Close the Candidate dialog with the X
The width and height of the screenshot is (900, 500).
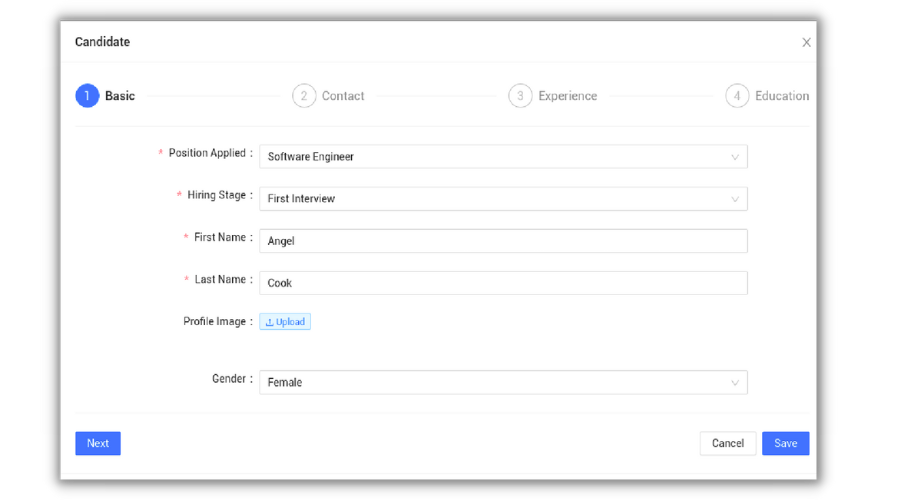806,42
